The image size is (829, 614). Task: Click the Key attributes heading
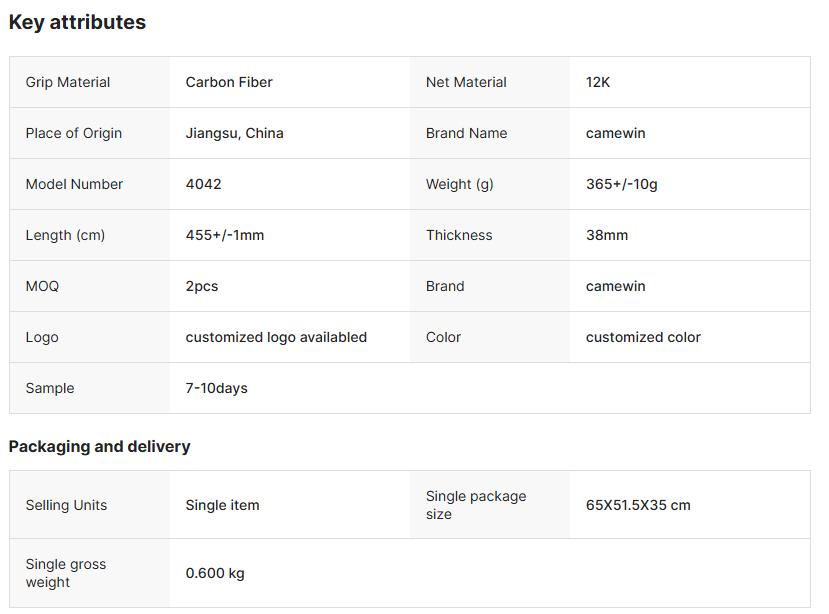[77, 22]
